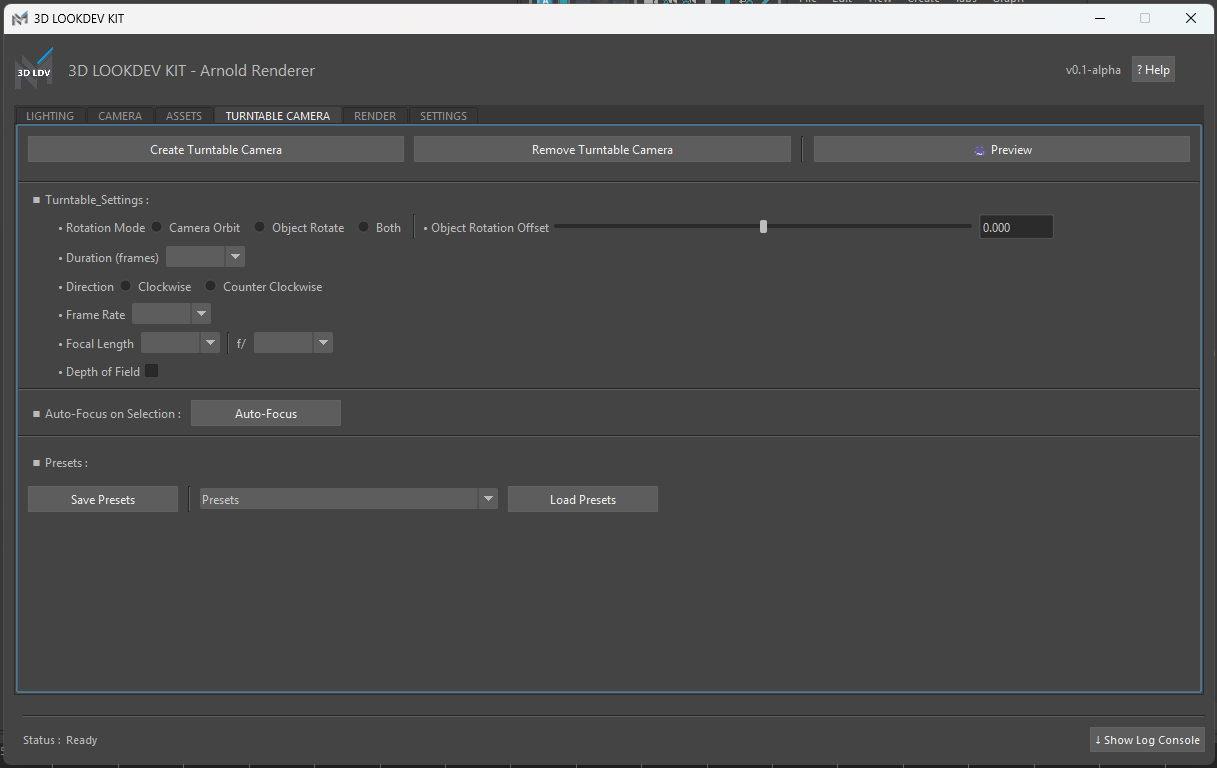Go to the RENDER tab

(x=375, y=116)
